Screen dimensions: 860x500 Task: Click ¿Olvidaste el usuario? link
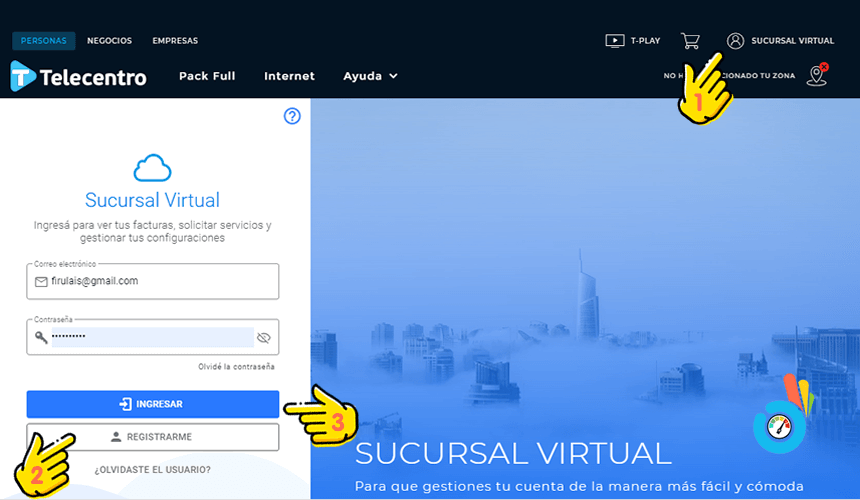click(152, 470)
